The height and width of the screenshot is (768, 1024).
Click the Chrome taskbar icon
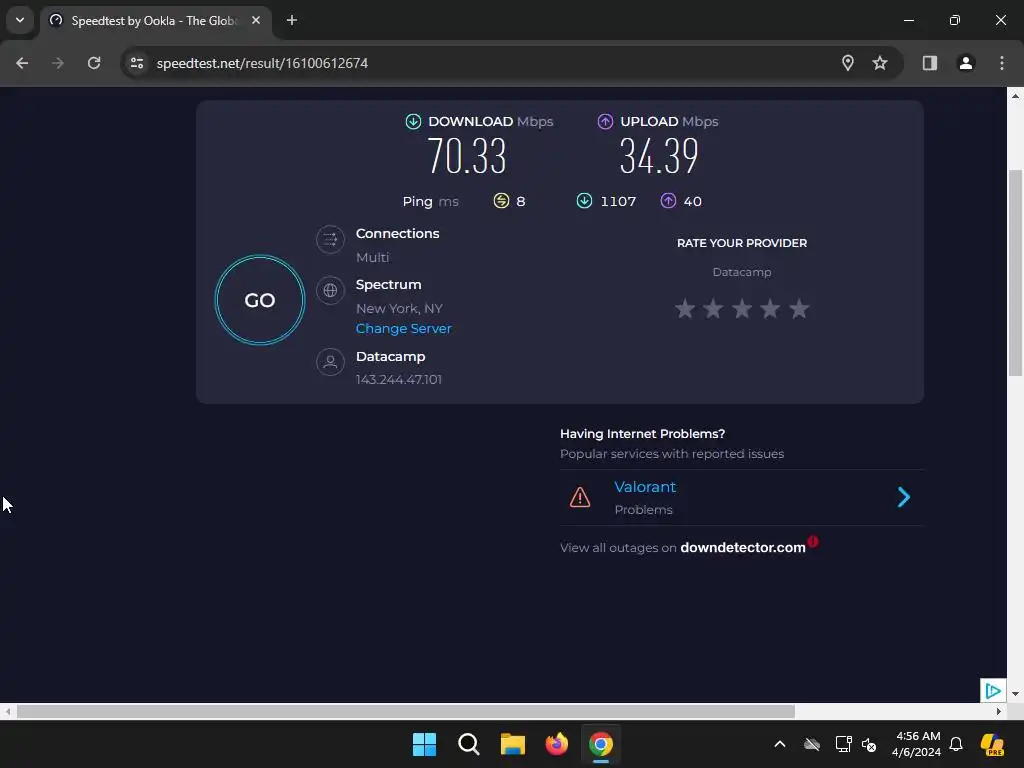(x=601, y=744)
